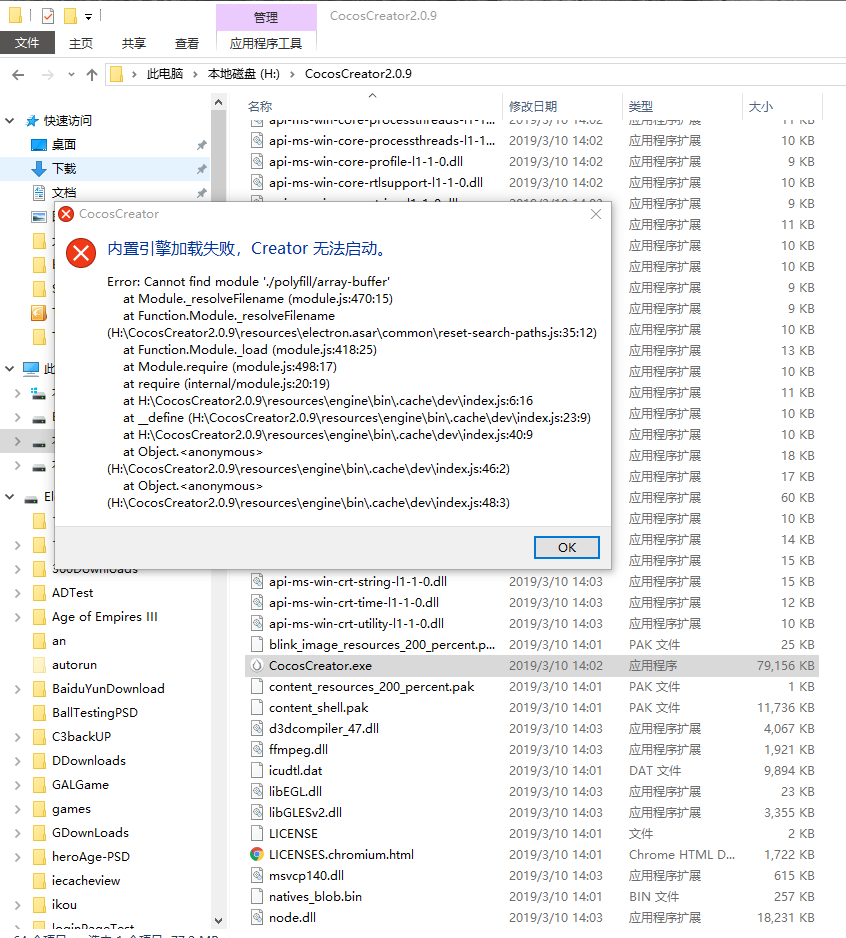Click the pin icon next to 文档
Screen dimensions: 846x938
click(202, 193)
